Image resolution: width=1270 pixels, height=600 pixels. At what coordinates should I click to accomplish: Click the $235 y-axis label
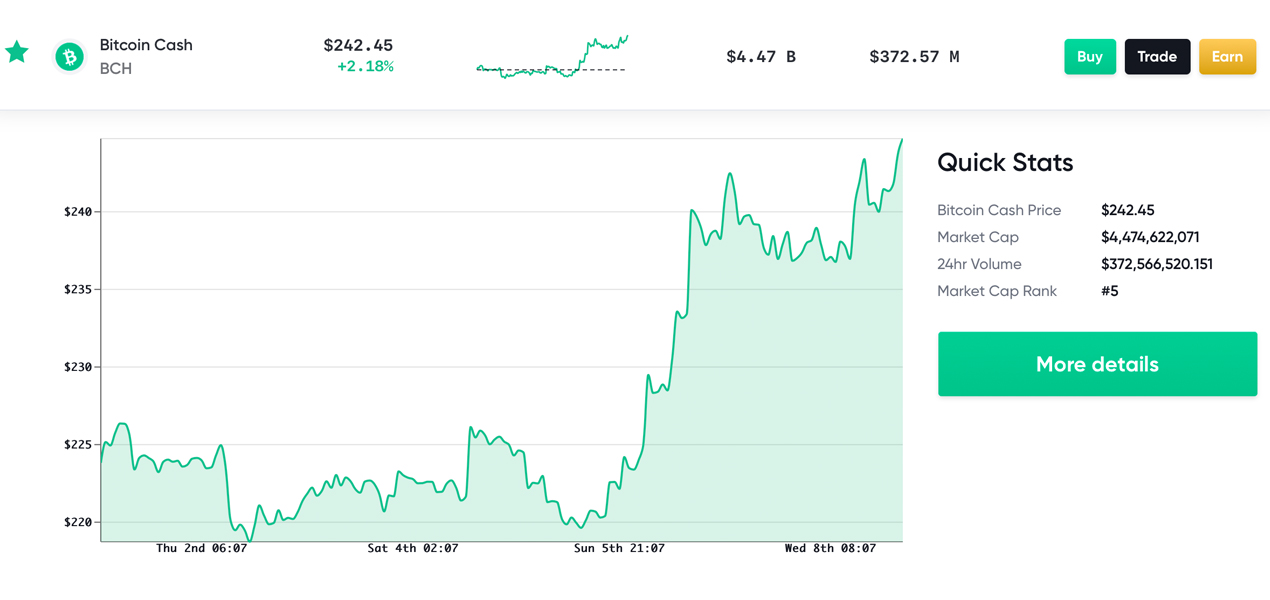(x=77, y=290)
